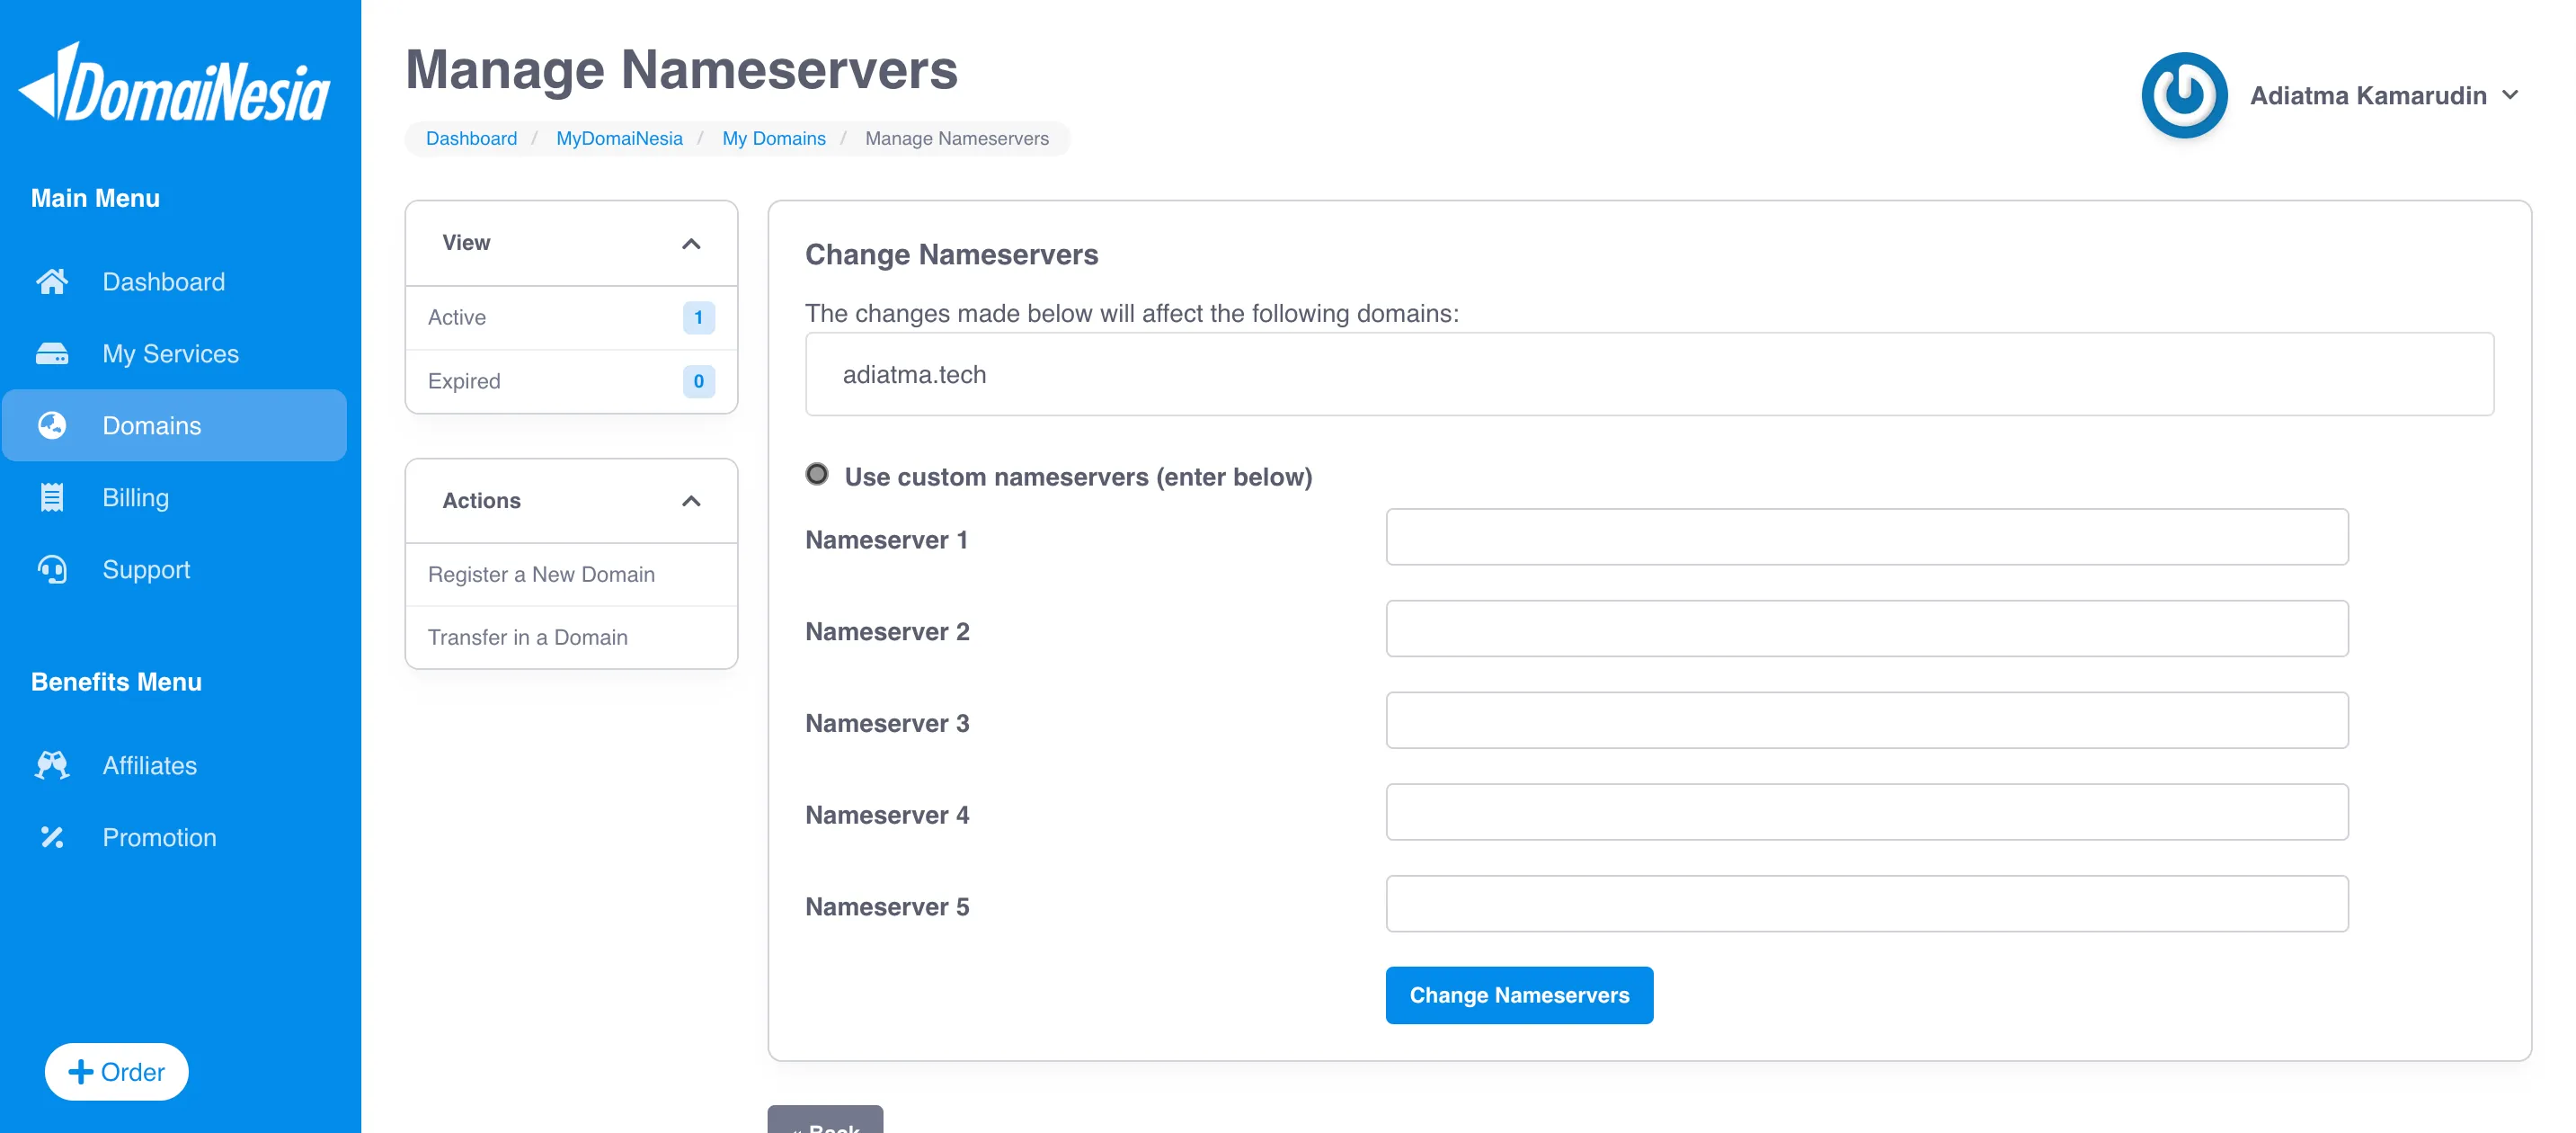Screen dimensions: 2576x1133
Task: Select the custom nameservers radio button
Action: [817, 474]
